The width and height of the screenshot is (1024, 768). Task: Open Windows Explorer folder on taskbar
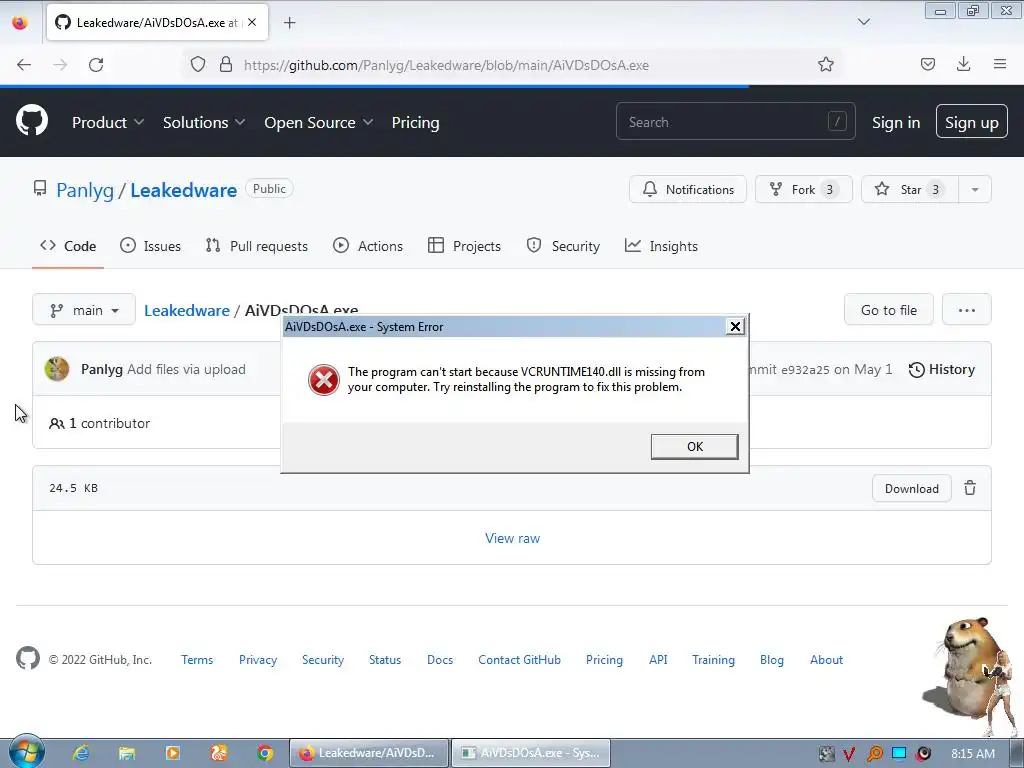click(x=127, y=753)
